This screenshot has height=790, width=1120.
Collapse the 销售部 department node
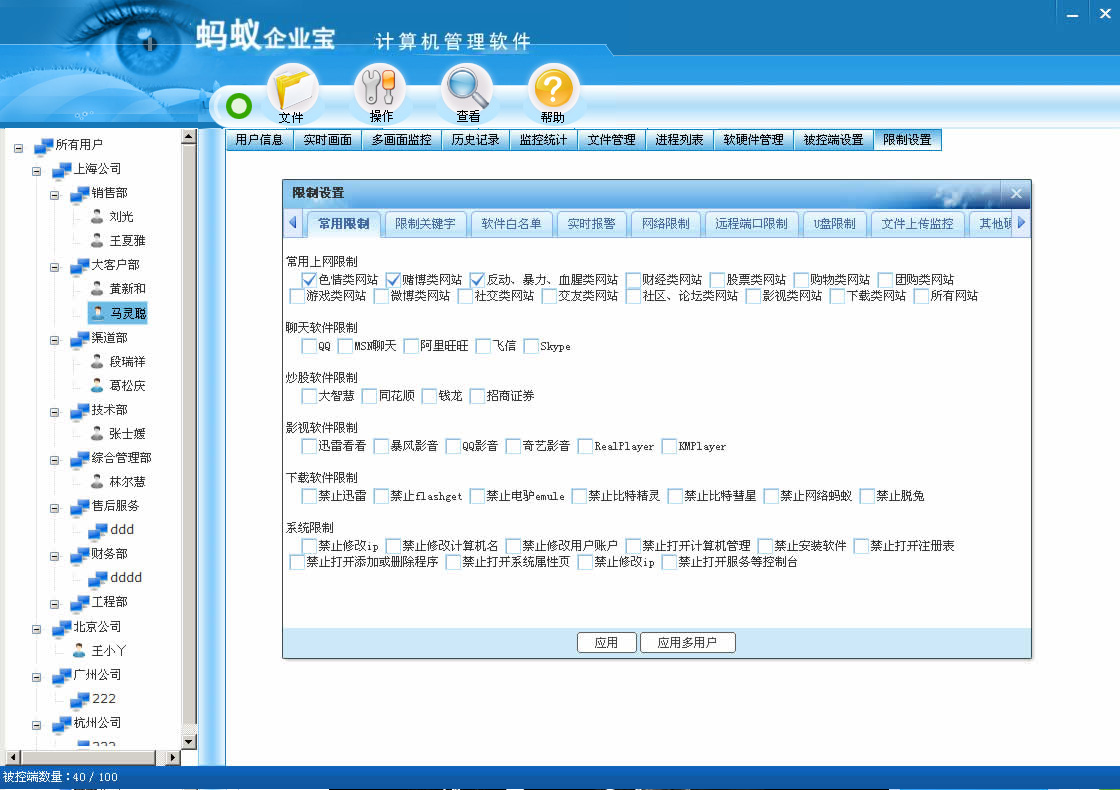pyautogui.click(x=55, y=194)
